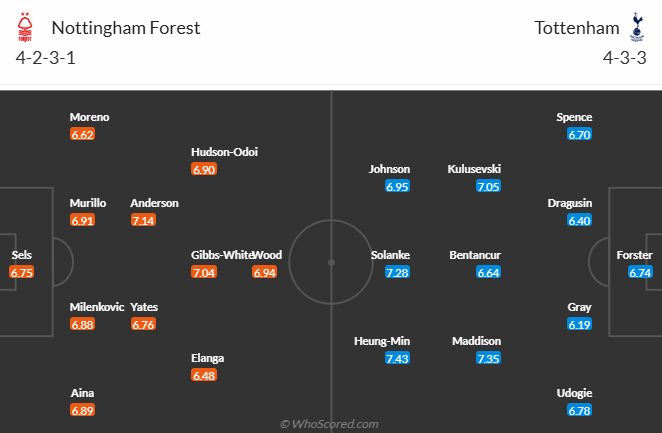
Task: Select Bentancur's 6.64 rating badge
Action: point(489,272)
